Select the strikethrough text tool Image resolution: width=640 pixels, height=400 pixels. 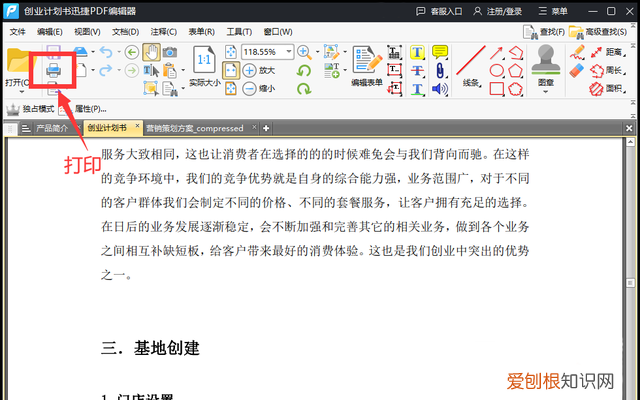click(417, 70)
